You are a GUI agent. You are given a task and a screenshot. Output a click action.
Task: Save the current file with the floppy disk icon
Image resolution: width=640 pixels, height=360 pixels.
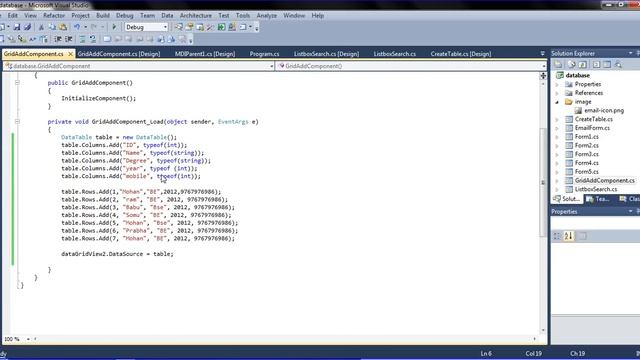(x=17, y=27)
